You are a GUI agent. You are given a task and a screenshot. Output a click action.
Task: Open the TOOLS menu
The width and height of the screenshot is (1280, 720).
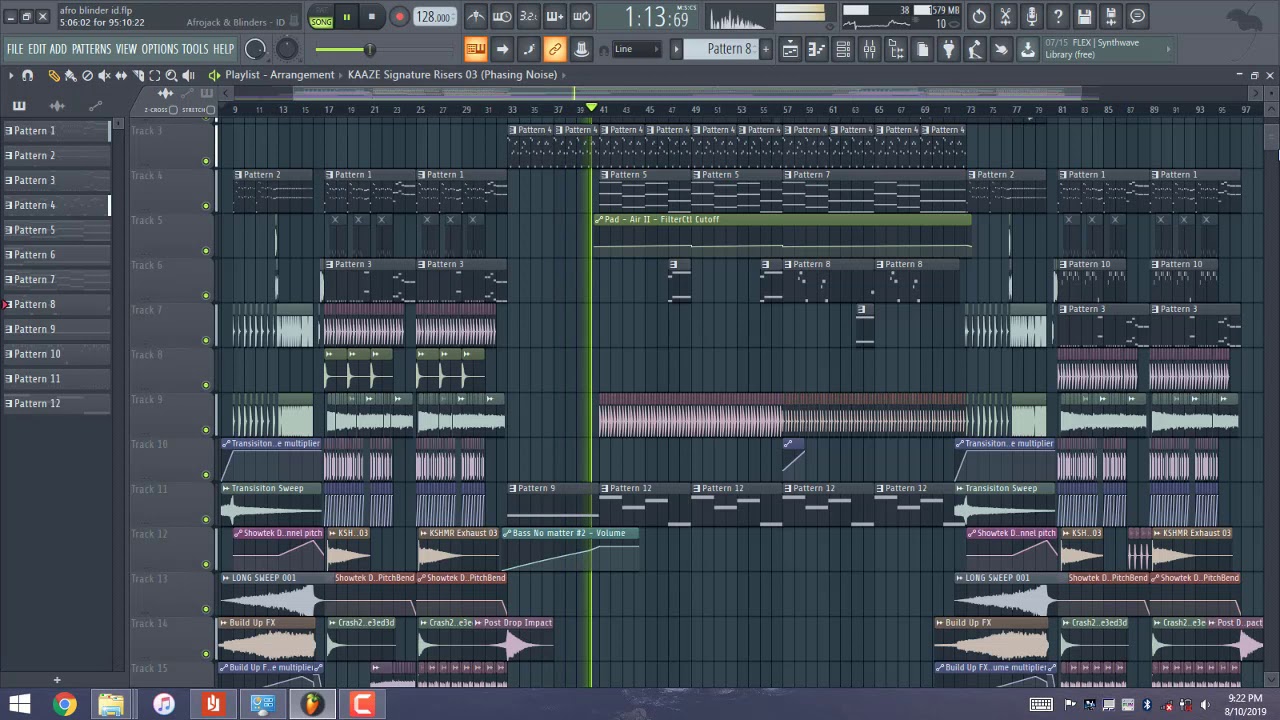pos(195,49)
